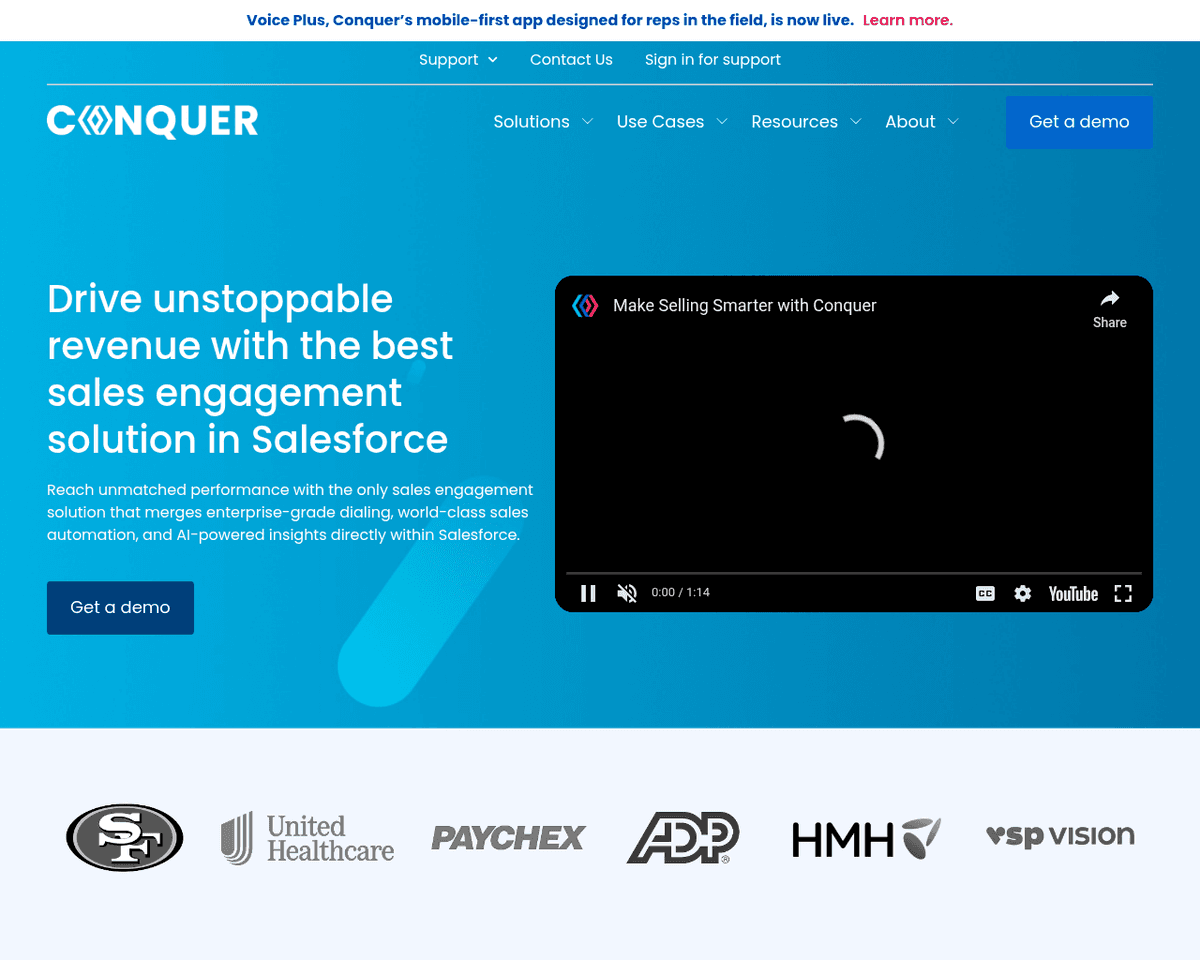
Task: Click the video progress bar
Action: 853,574
